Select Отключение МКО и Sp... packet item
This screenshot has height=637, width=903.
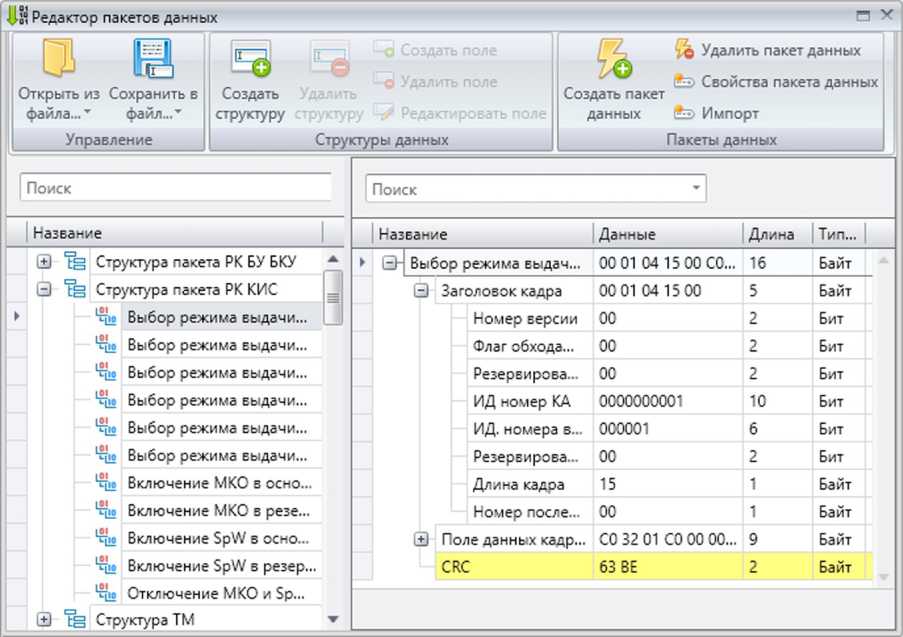(217, 592)
